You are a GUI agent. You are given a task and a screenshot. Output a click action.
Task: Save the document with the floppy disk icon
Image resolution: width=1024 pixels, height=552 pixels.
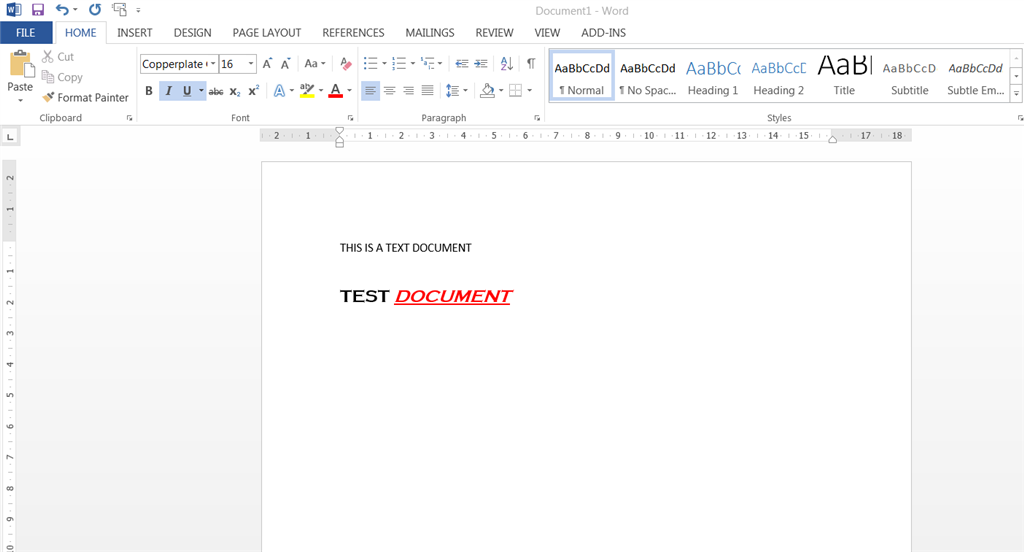[38, 10]
